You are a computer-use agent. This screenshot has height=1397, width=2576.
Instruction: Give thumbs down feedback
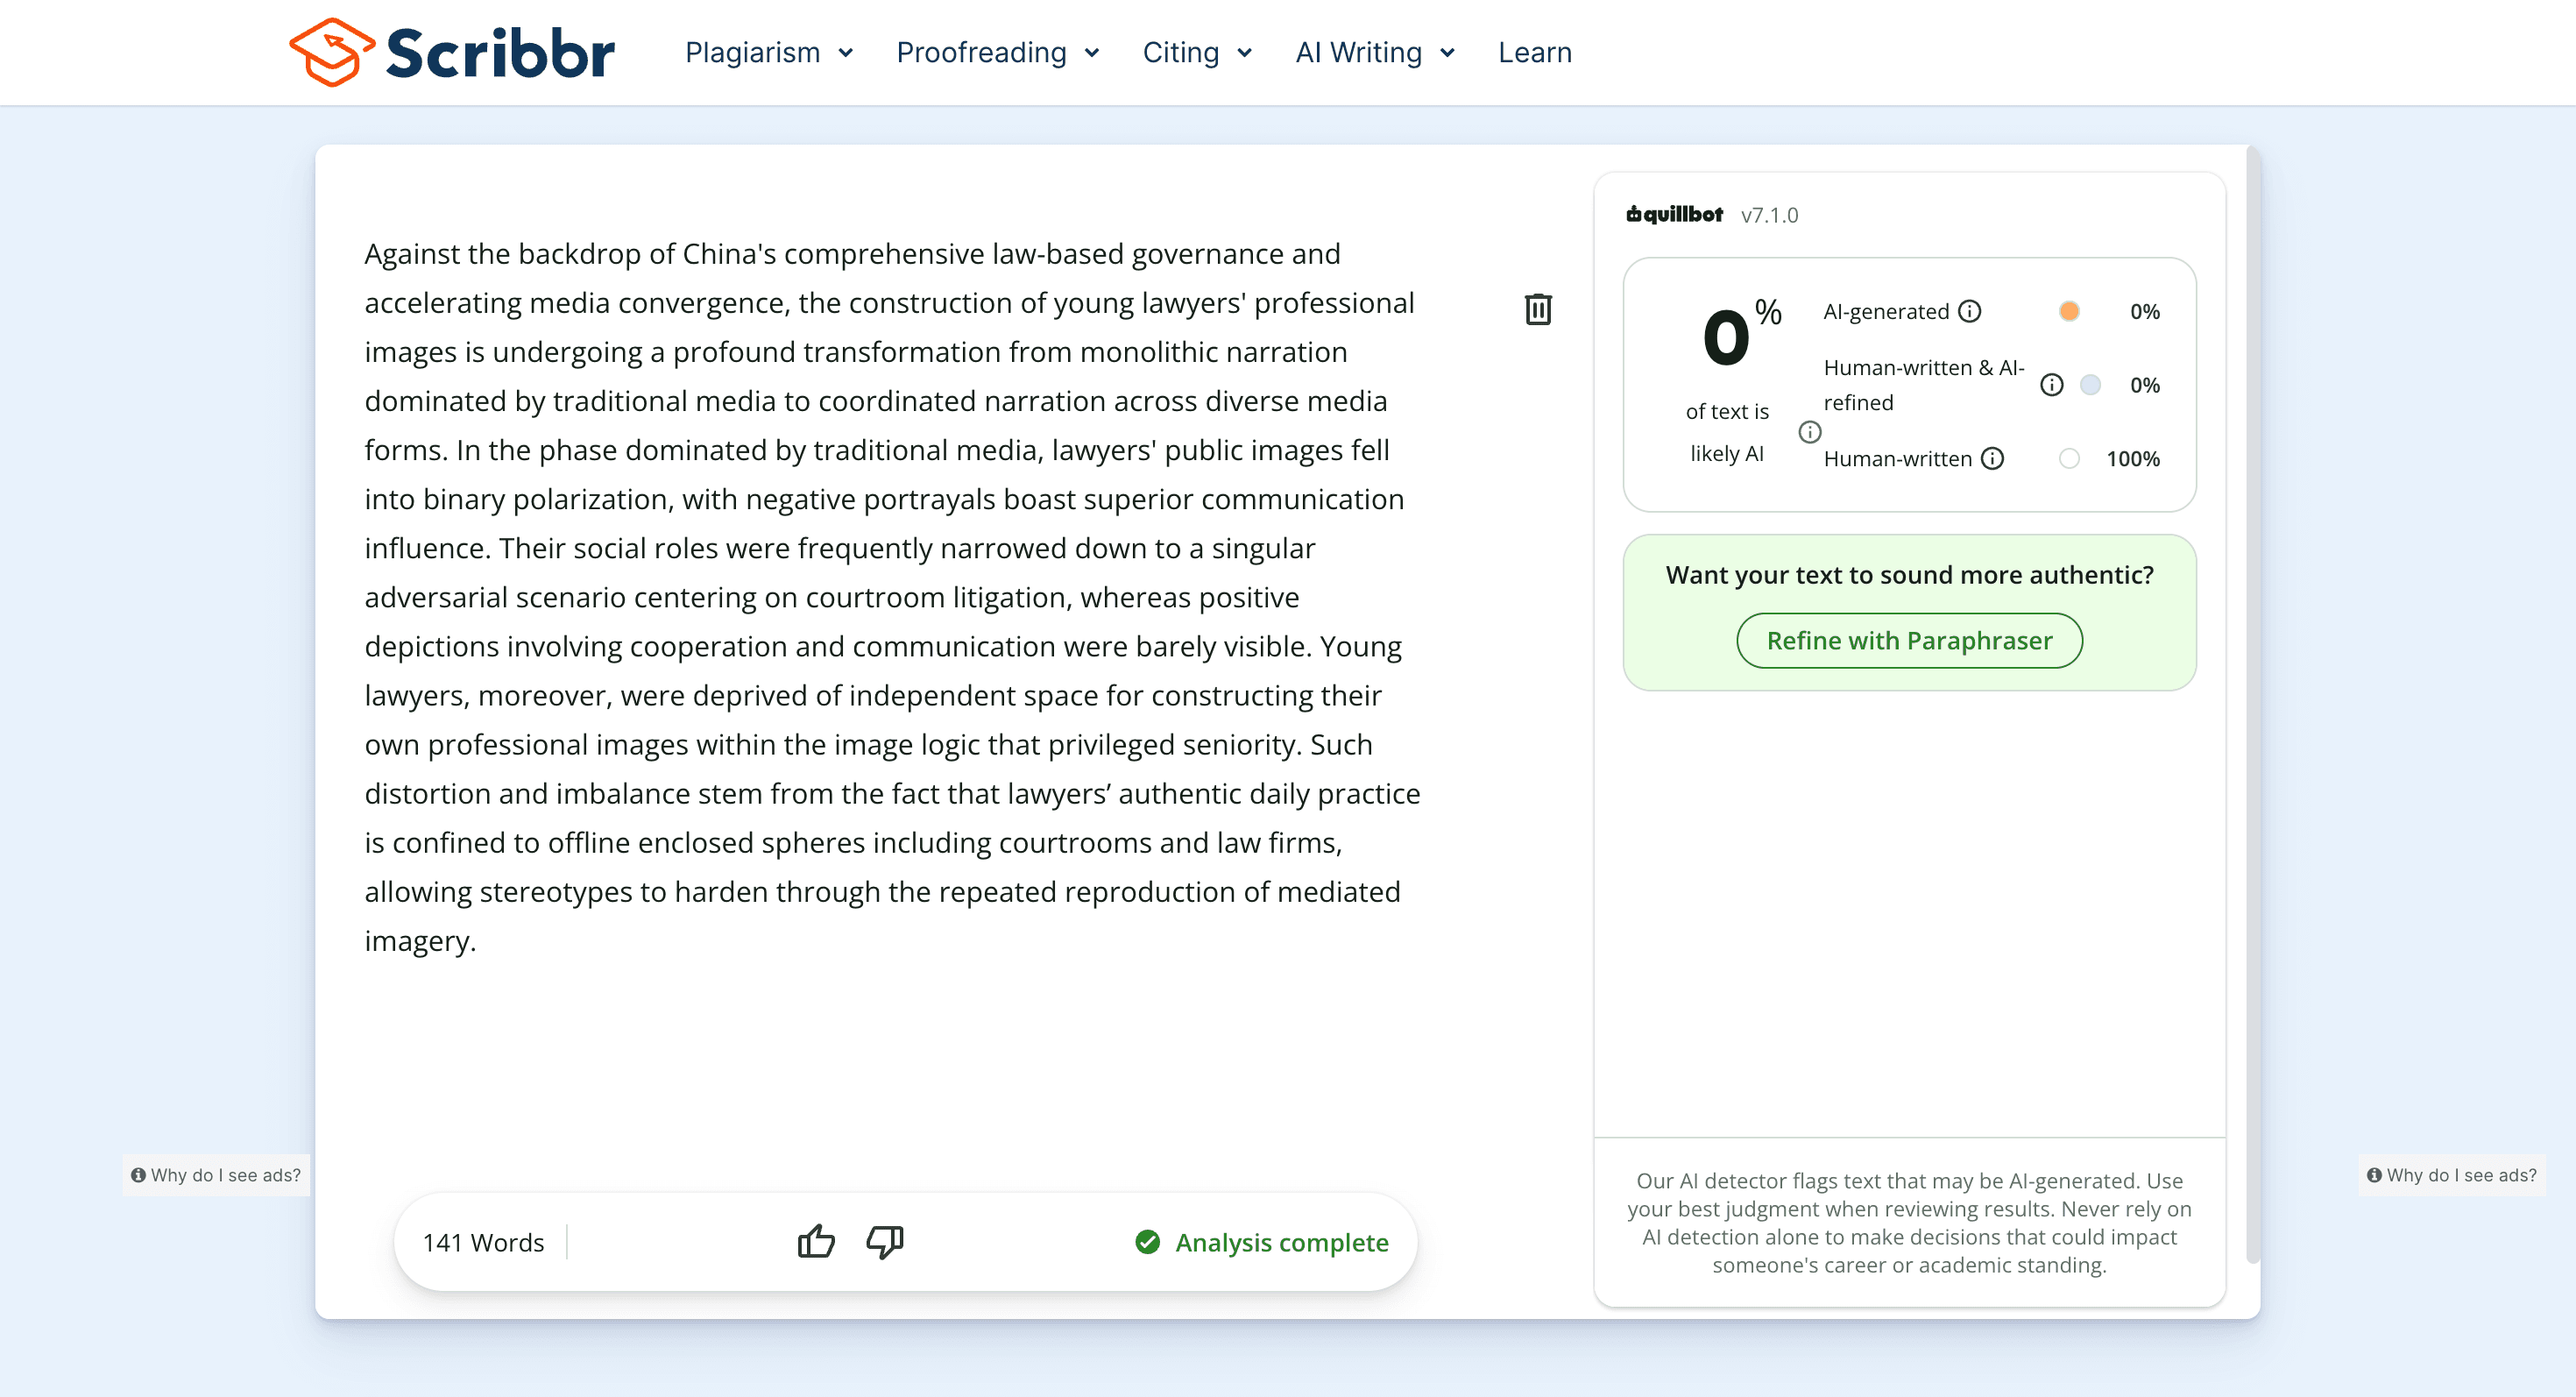click(x=885, y=1241)
